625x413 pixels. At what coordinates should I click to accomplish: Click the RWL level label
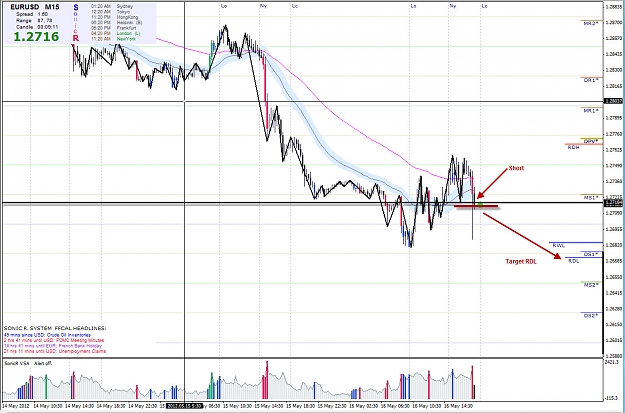[559, 246]
